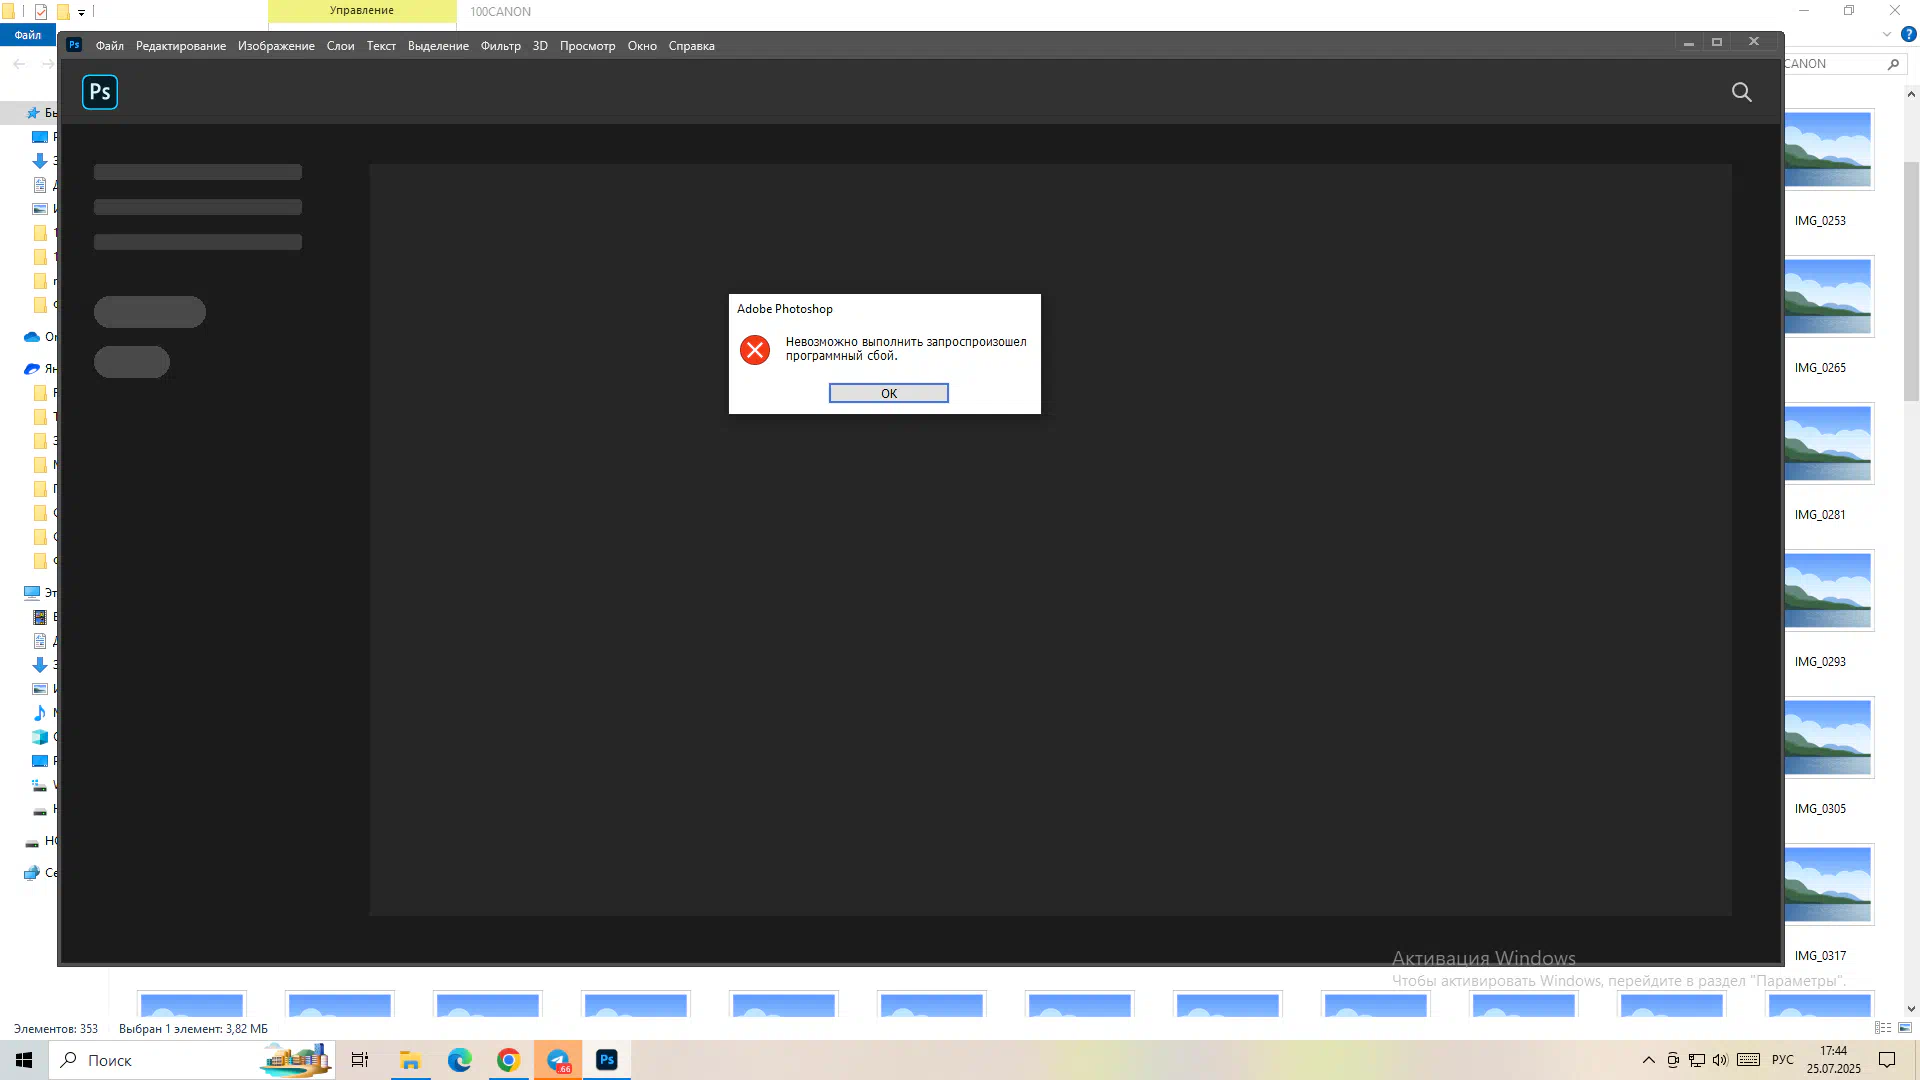Open the volume control in system tray

pyautogui.click(x=1720, y=1060)
